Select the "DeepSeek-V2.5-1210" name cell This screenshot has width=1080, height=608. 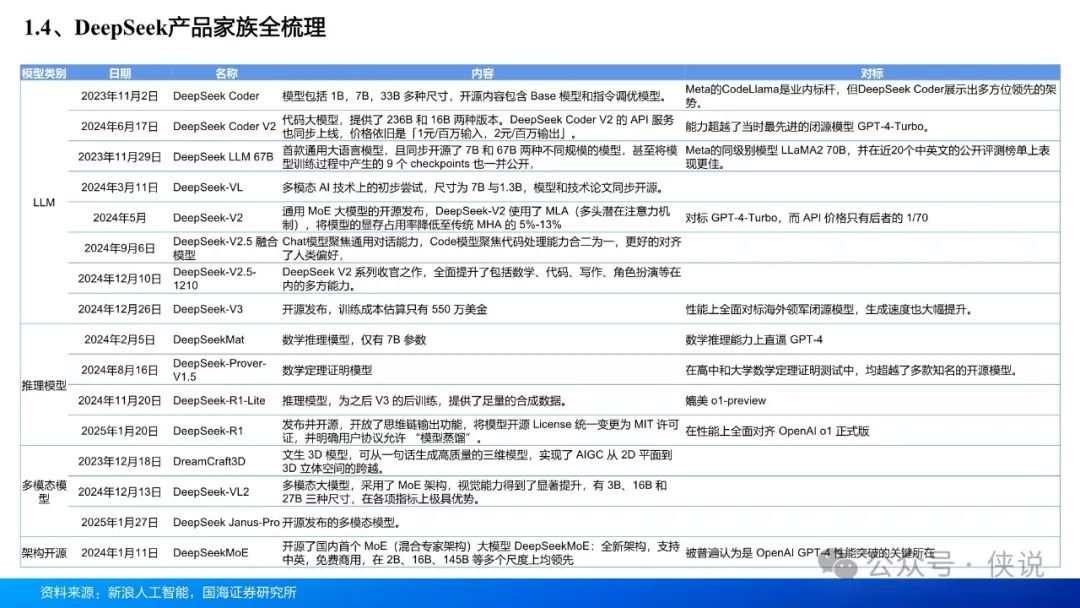coord(214,278)
